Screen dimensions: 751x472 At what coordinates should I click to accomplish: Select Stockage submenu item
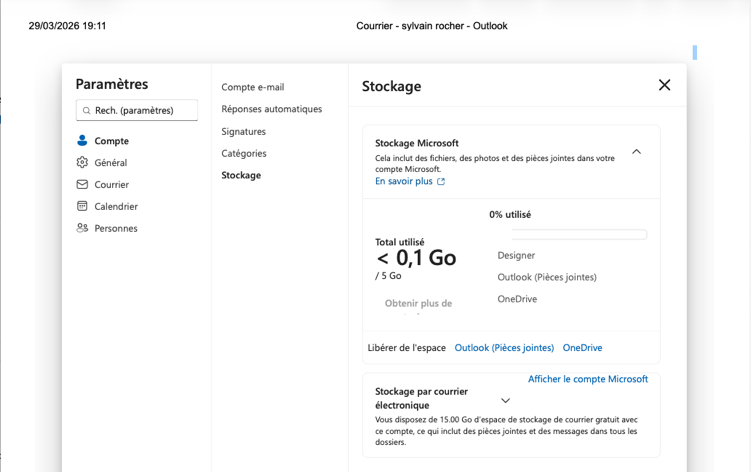point(241,175)
